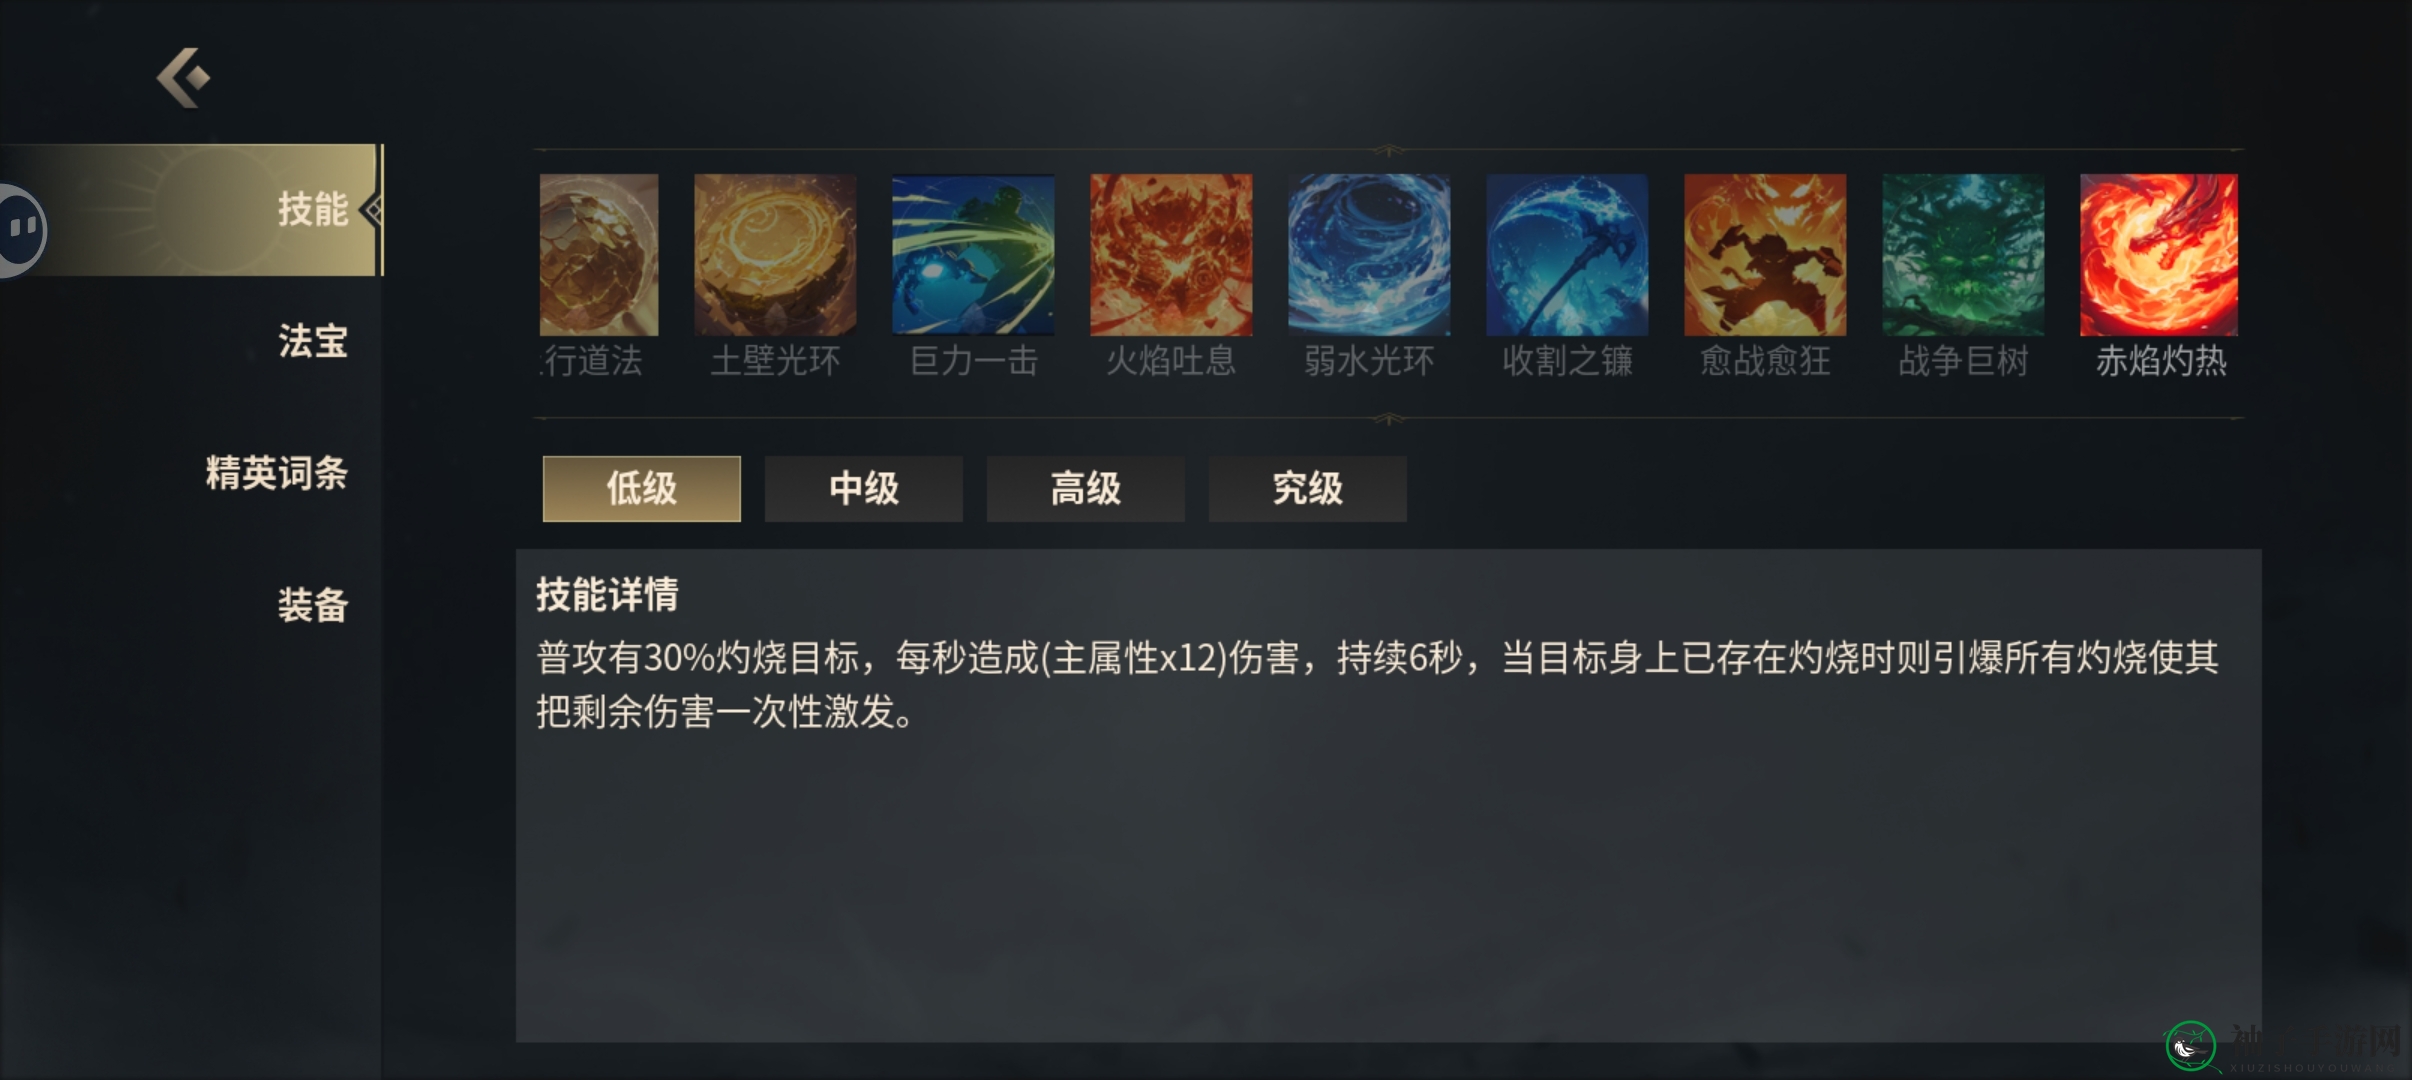This screenshot has width=2412, height=1080.
Task: Go back using the arrow icon
Action: coord(184,77)
